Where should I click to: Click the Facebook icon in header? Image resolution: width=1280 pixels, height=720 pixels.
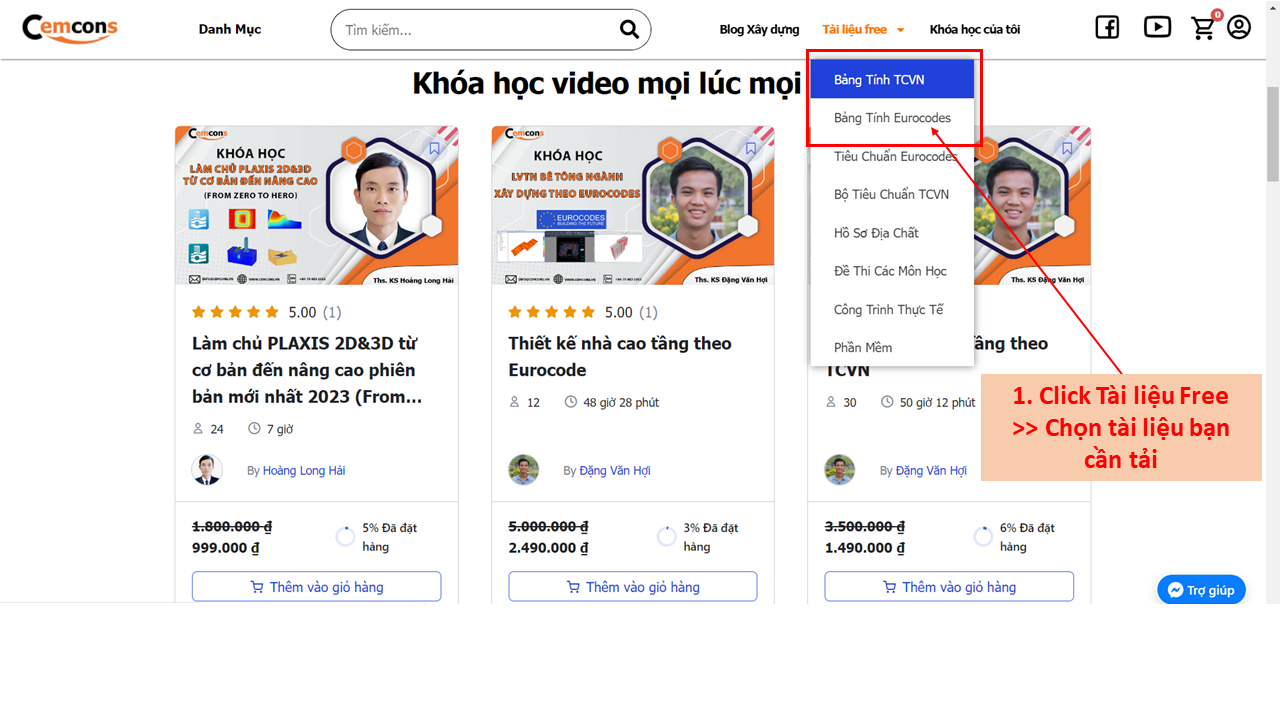(1107, 28)
